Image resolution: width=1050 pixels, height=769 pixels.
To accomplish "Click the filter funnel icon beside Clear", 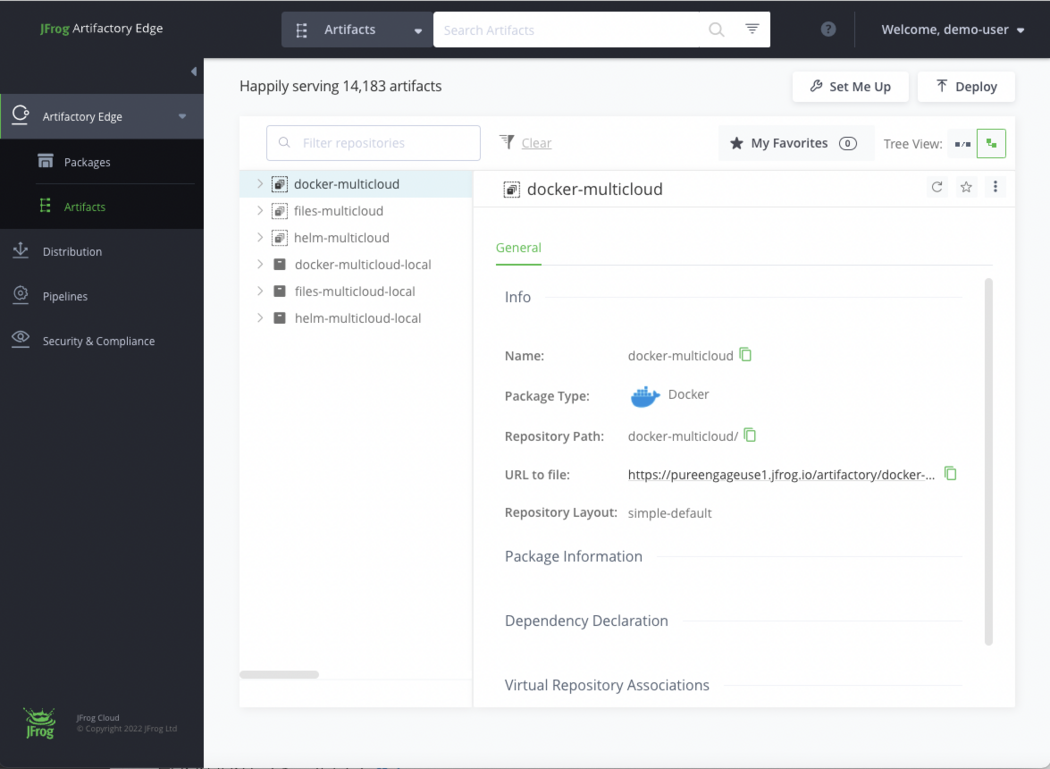I will [507, 141].
